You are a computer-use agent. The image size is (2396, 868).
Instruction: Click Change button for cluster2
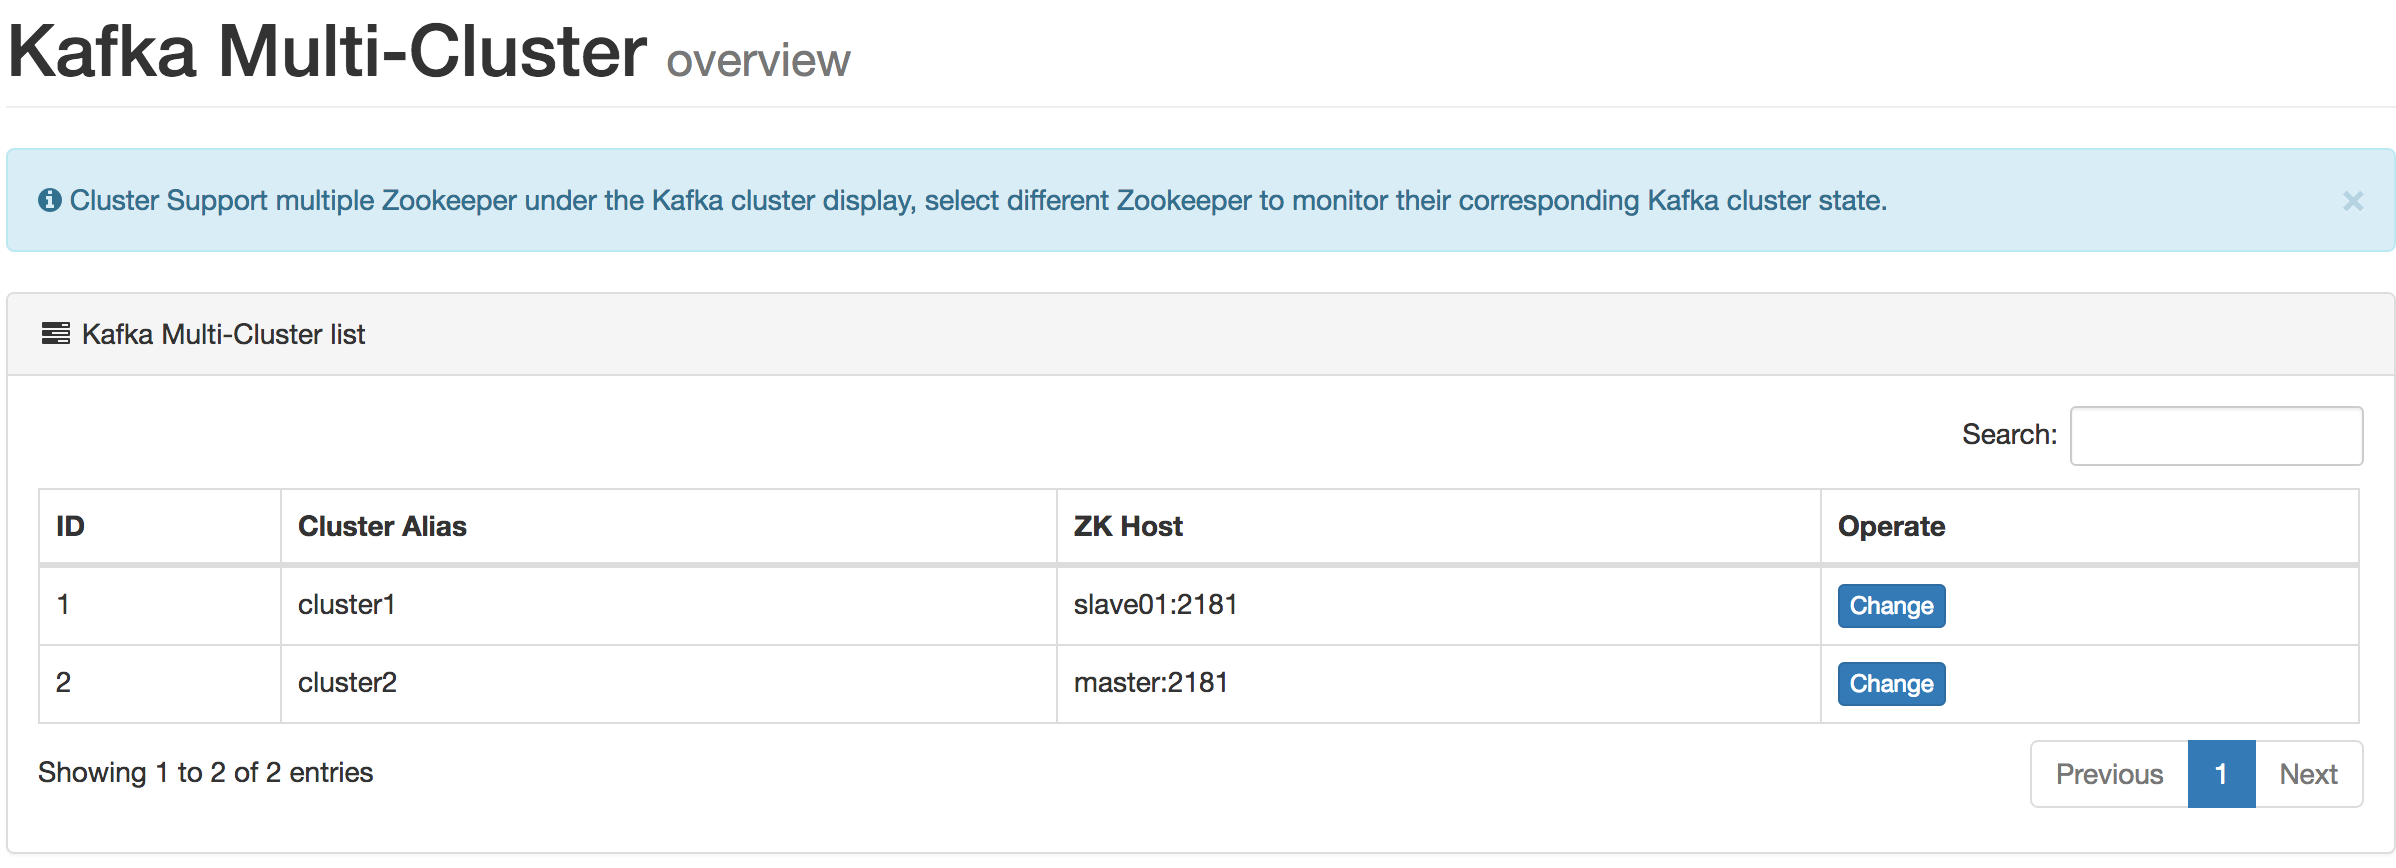click(x=1891, y=684)
